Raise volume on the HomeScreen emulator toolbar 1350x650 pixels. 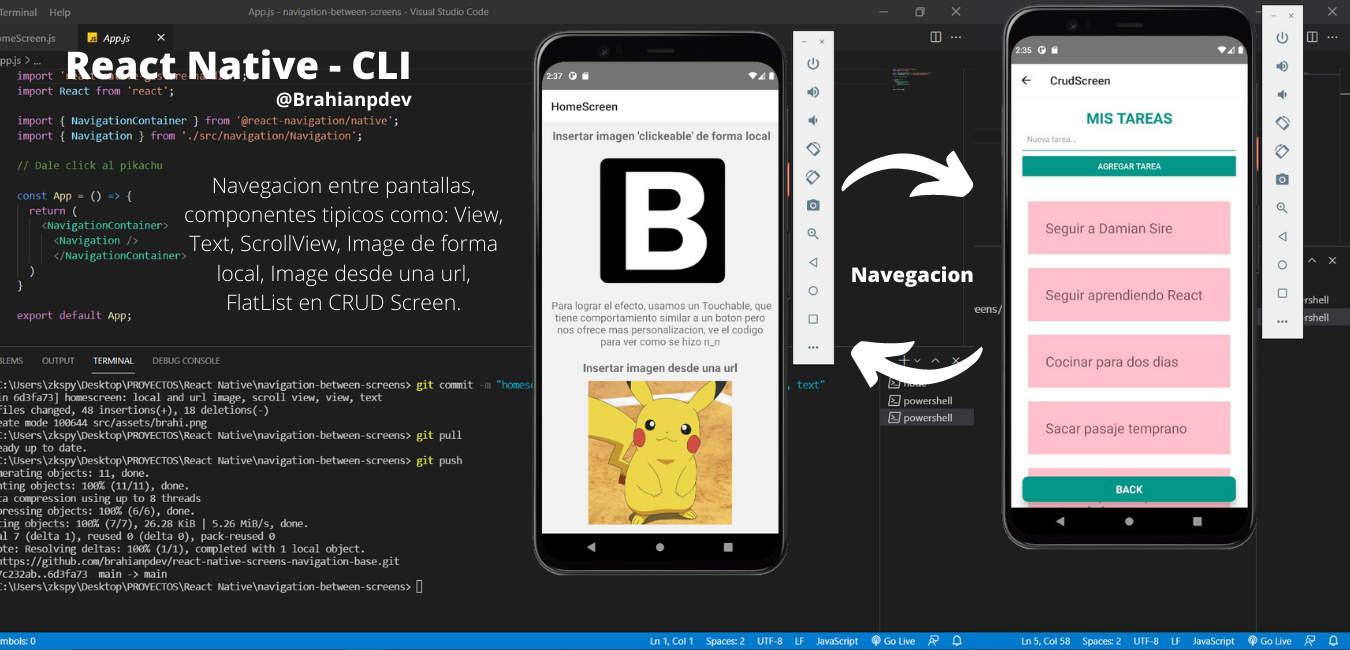tap(813, 92)
